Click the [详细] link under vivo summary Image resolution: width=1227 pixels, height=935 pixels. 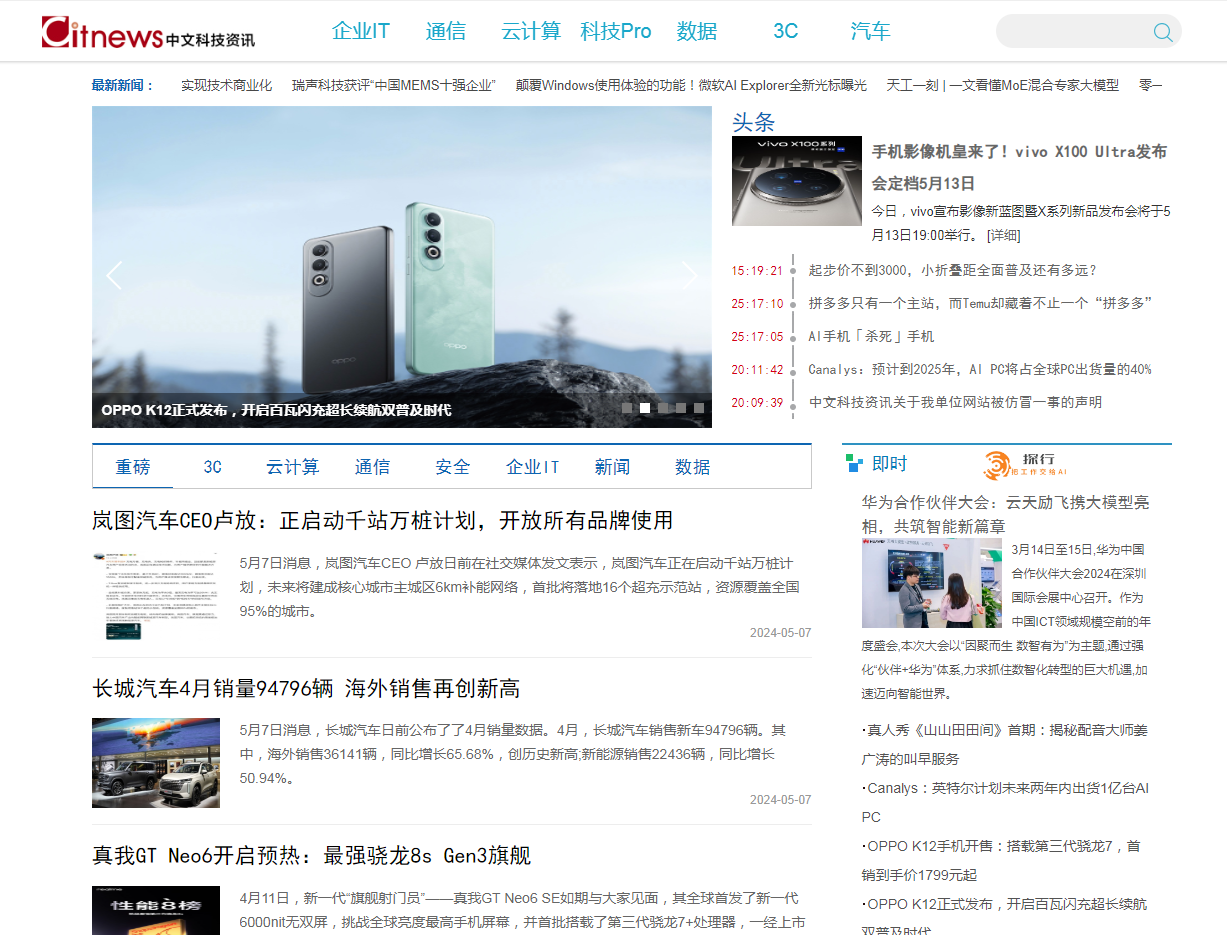pyautogui.click(x=1004, y=235)
